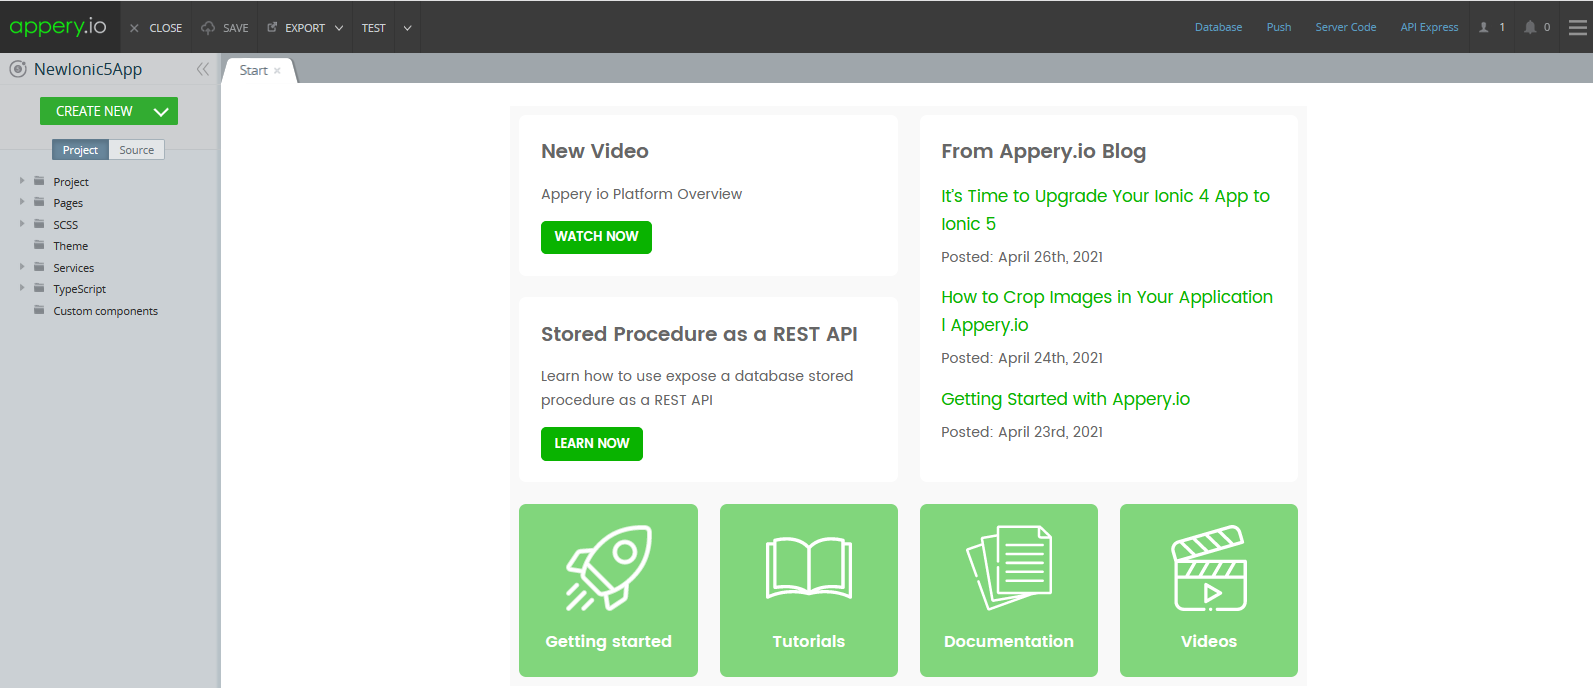The width and height of the screenshot is (1593, 688).
Task: Click the NewIonic5App project icon
Action: click(x=18, y=69)
